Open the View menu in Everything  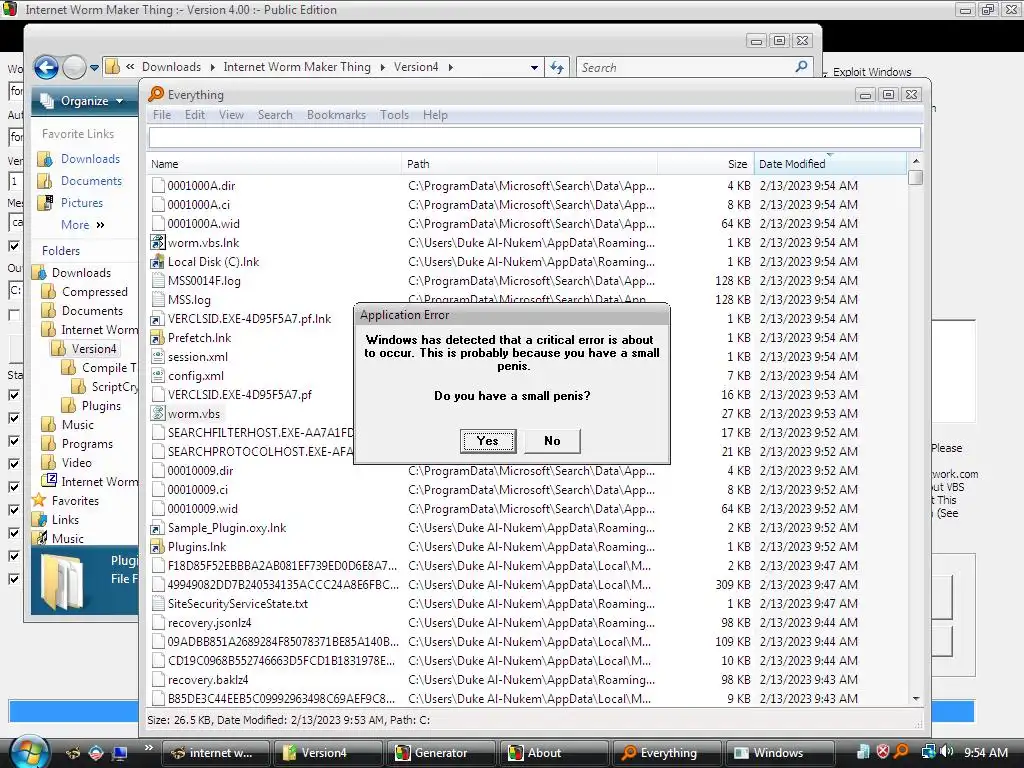pyautogui.click(x=231, y=115)
